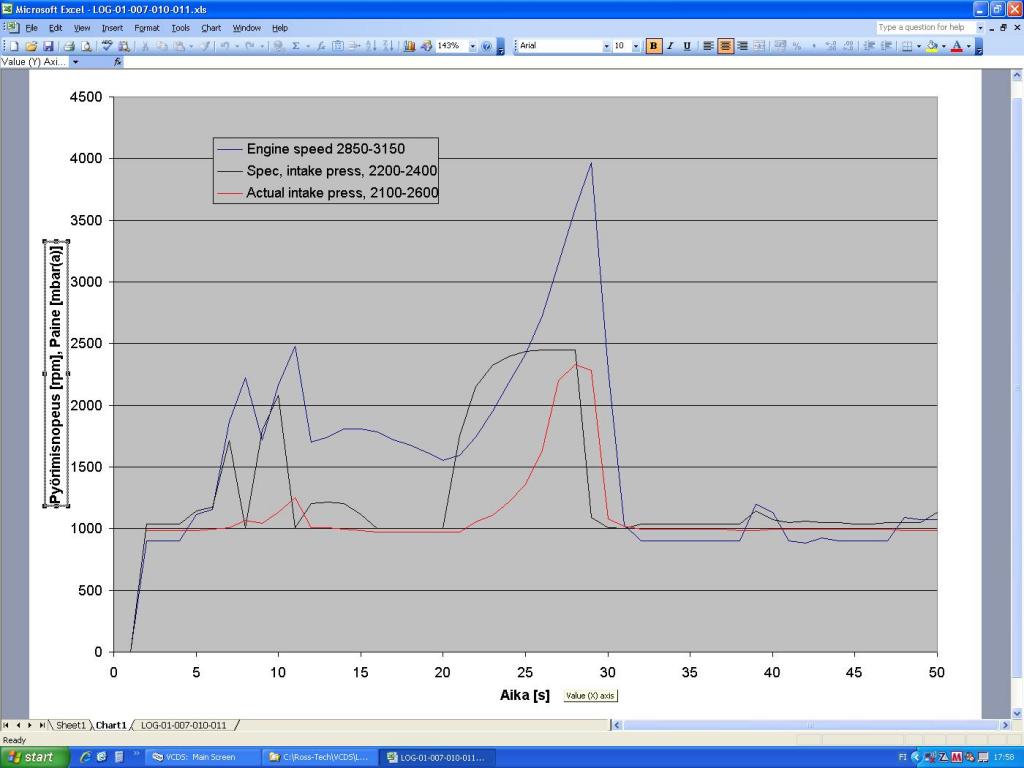Open the zoom 143% dropdown
The image size is (1024, 768).
tap(473, 46)
